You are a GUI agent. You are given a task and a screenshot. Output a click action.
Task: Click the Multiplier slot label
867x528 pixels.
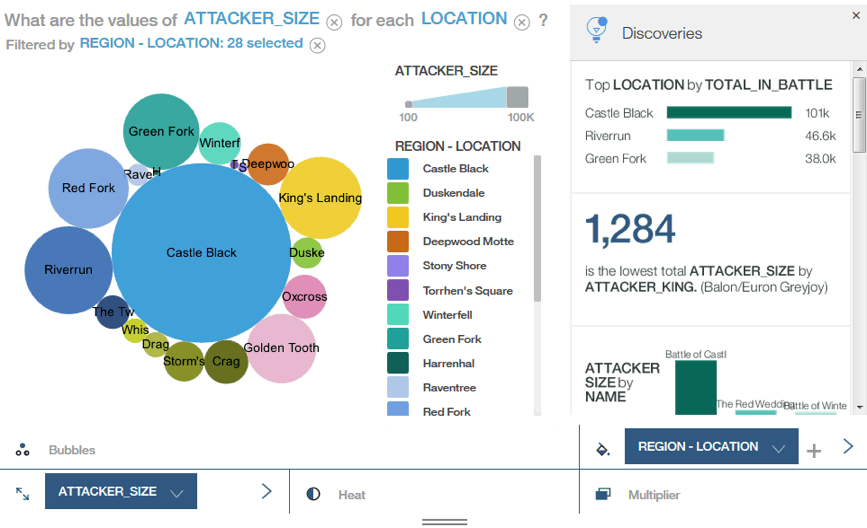(654, 495)
